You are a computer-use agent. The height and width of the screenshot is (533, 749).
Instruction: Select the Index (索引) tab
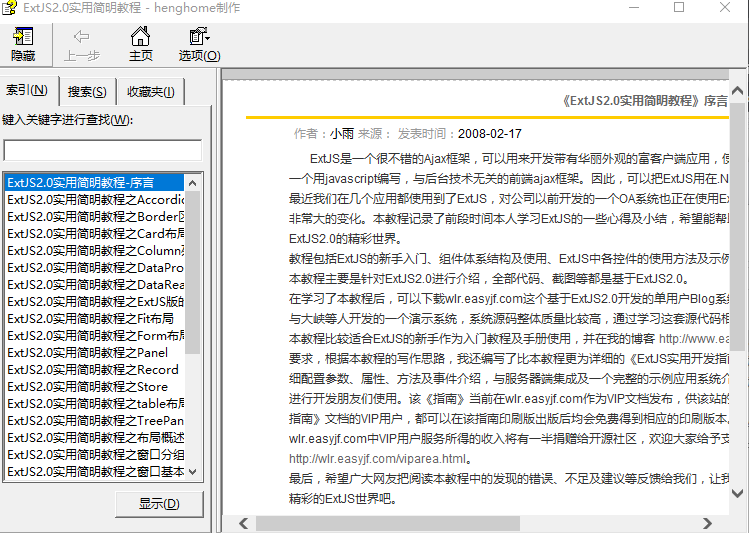tap(27, 91)
